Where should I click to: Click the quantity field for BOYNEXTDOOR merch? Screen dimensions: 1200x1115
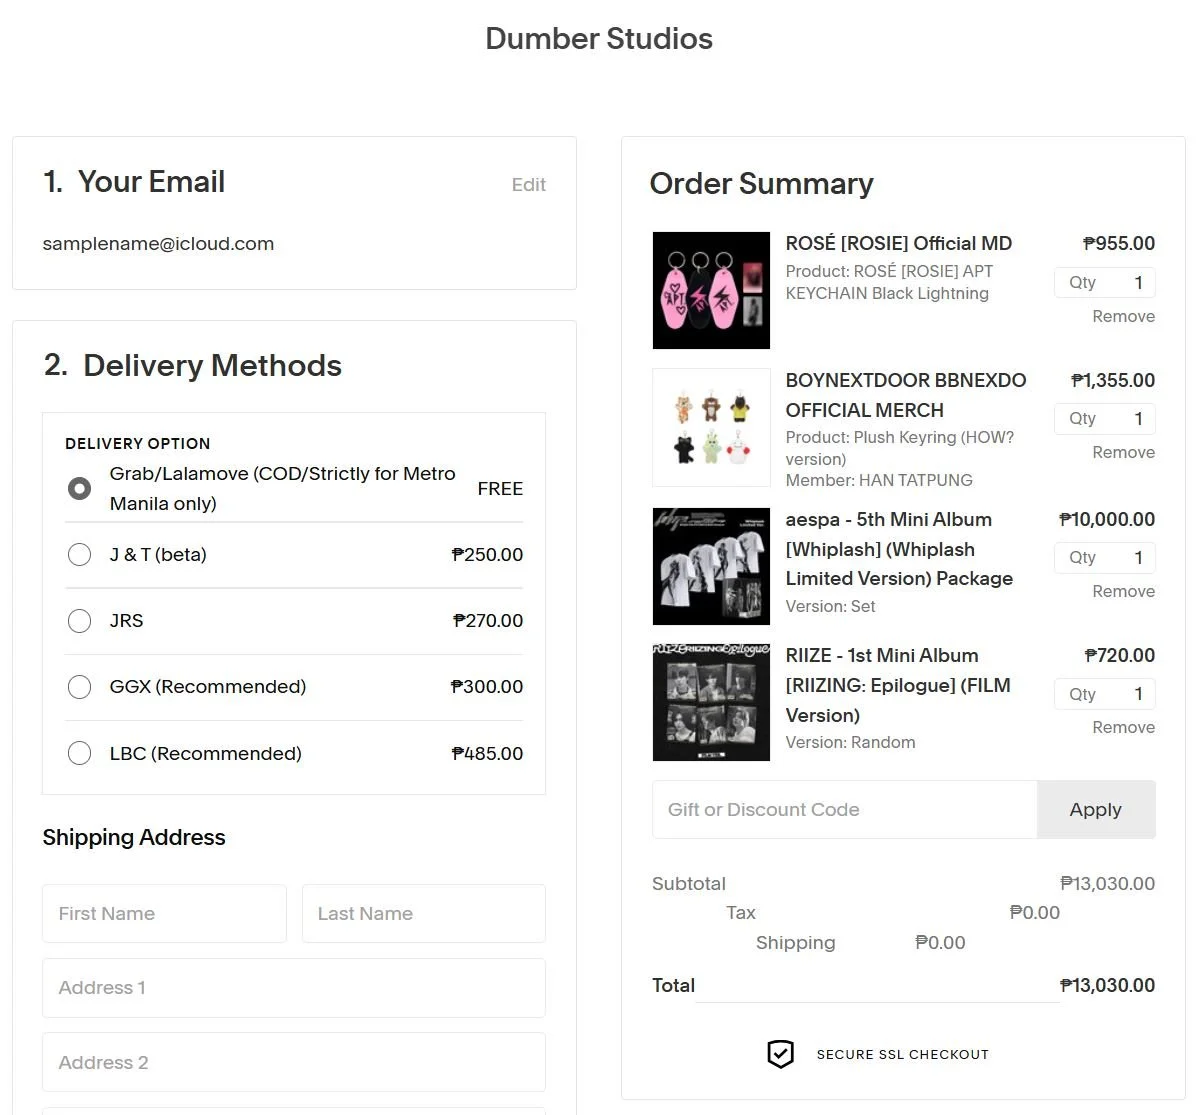(1104, 419)
